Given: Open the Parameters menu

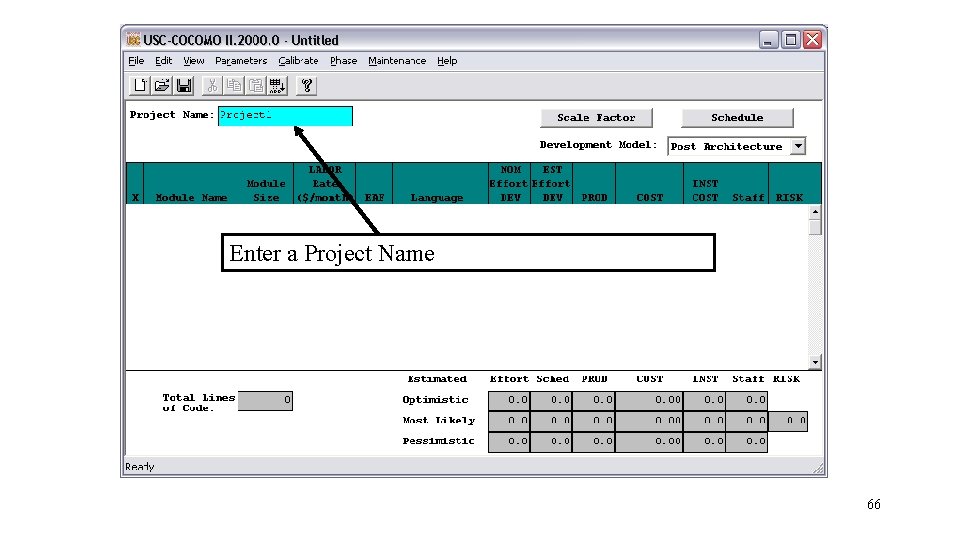Looking at the screenshot, I should point(241,61).
